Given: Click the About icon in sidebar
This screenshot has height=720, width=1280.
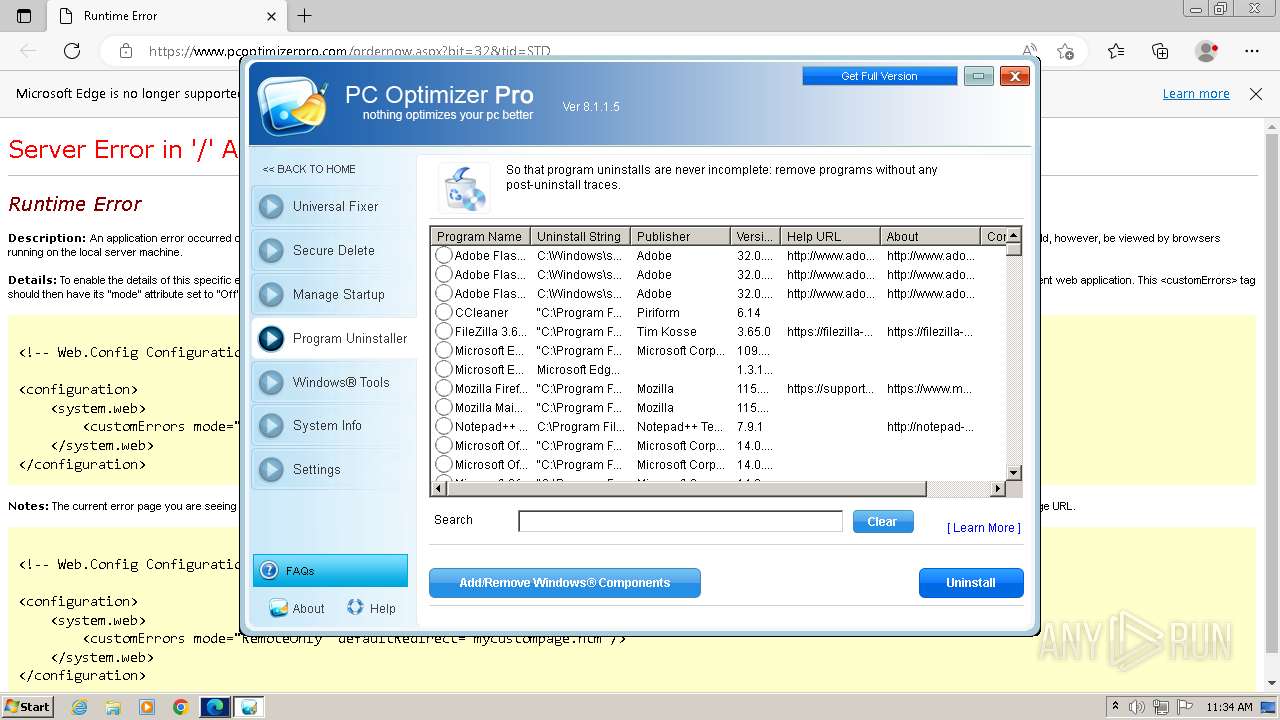Looking at the screenshot, I should coord(279,608).
